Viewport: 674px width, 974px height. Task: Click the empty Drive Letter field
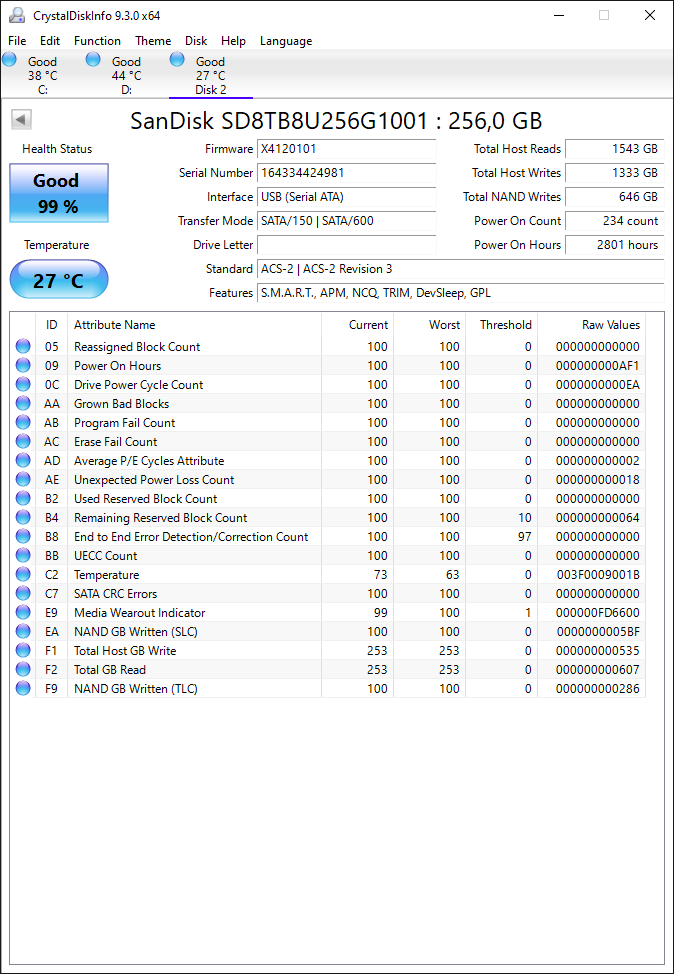click(347, 245)
